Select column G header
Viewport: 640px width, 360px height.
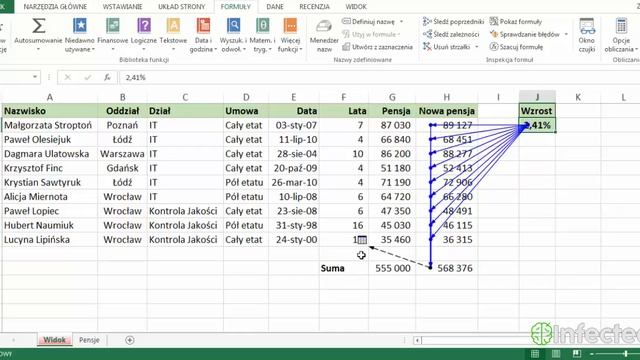point(392,97)
